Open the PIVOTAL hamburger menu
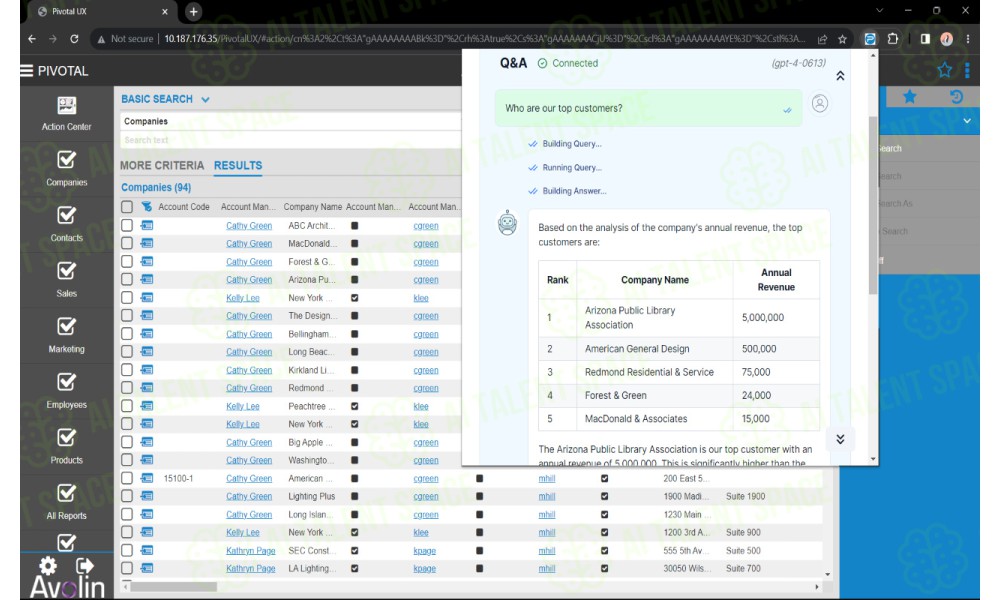Viewport: 1000px width, 600px height. coord(27,71)
